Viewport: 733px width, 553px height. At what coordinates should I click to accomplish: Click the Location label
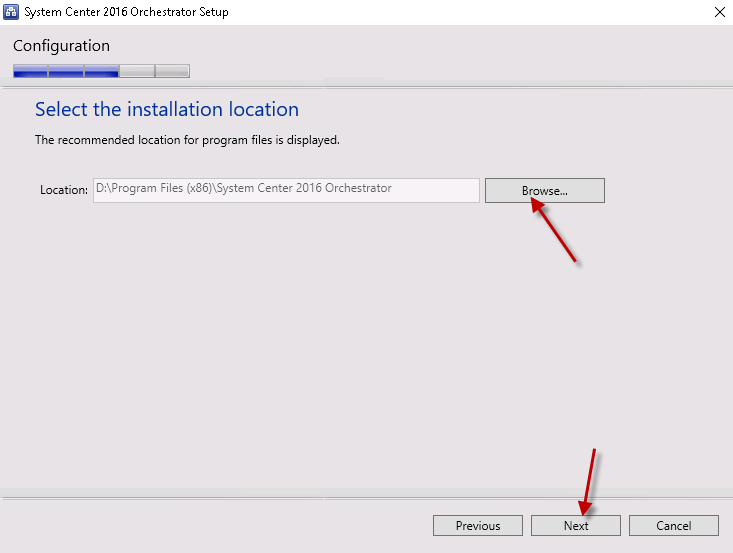click(64, 190)
